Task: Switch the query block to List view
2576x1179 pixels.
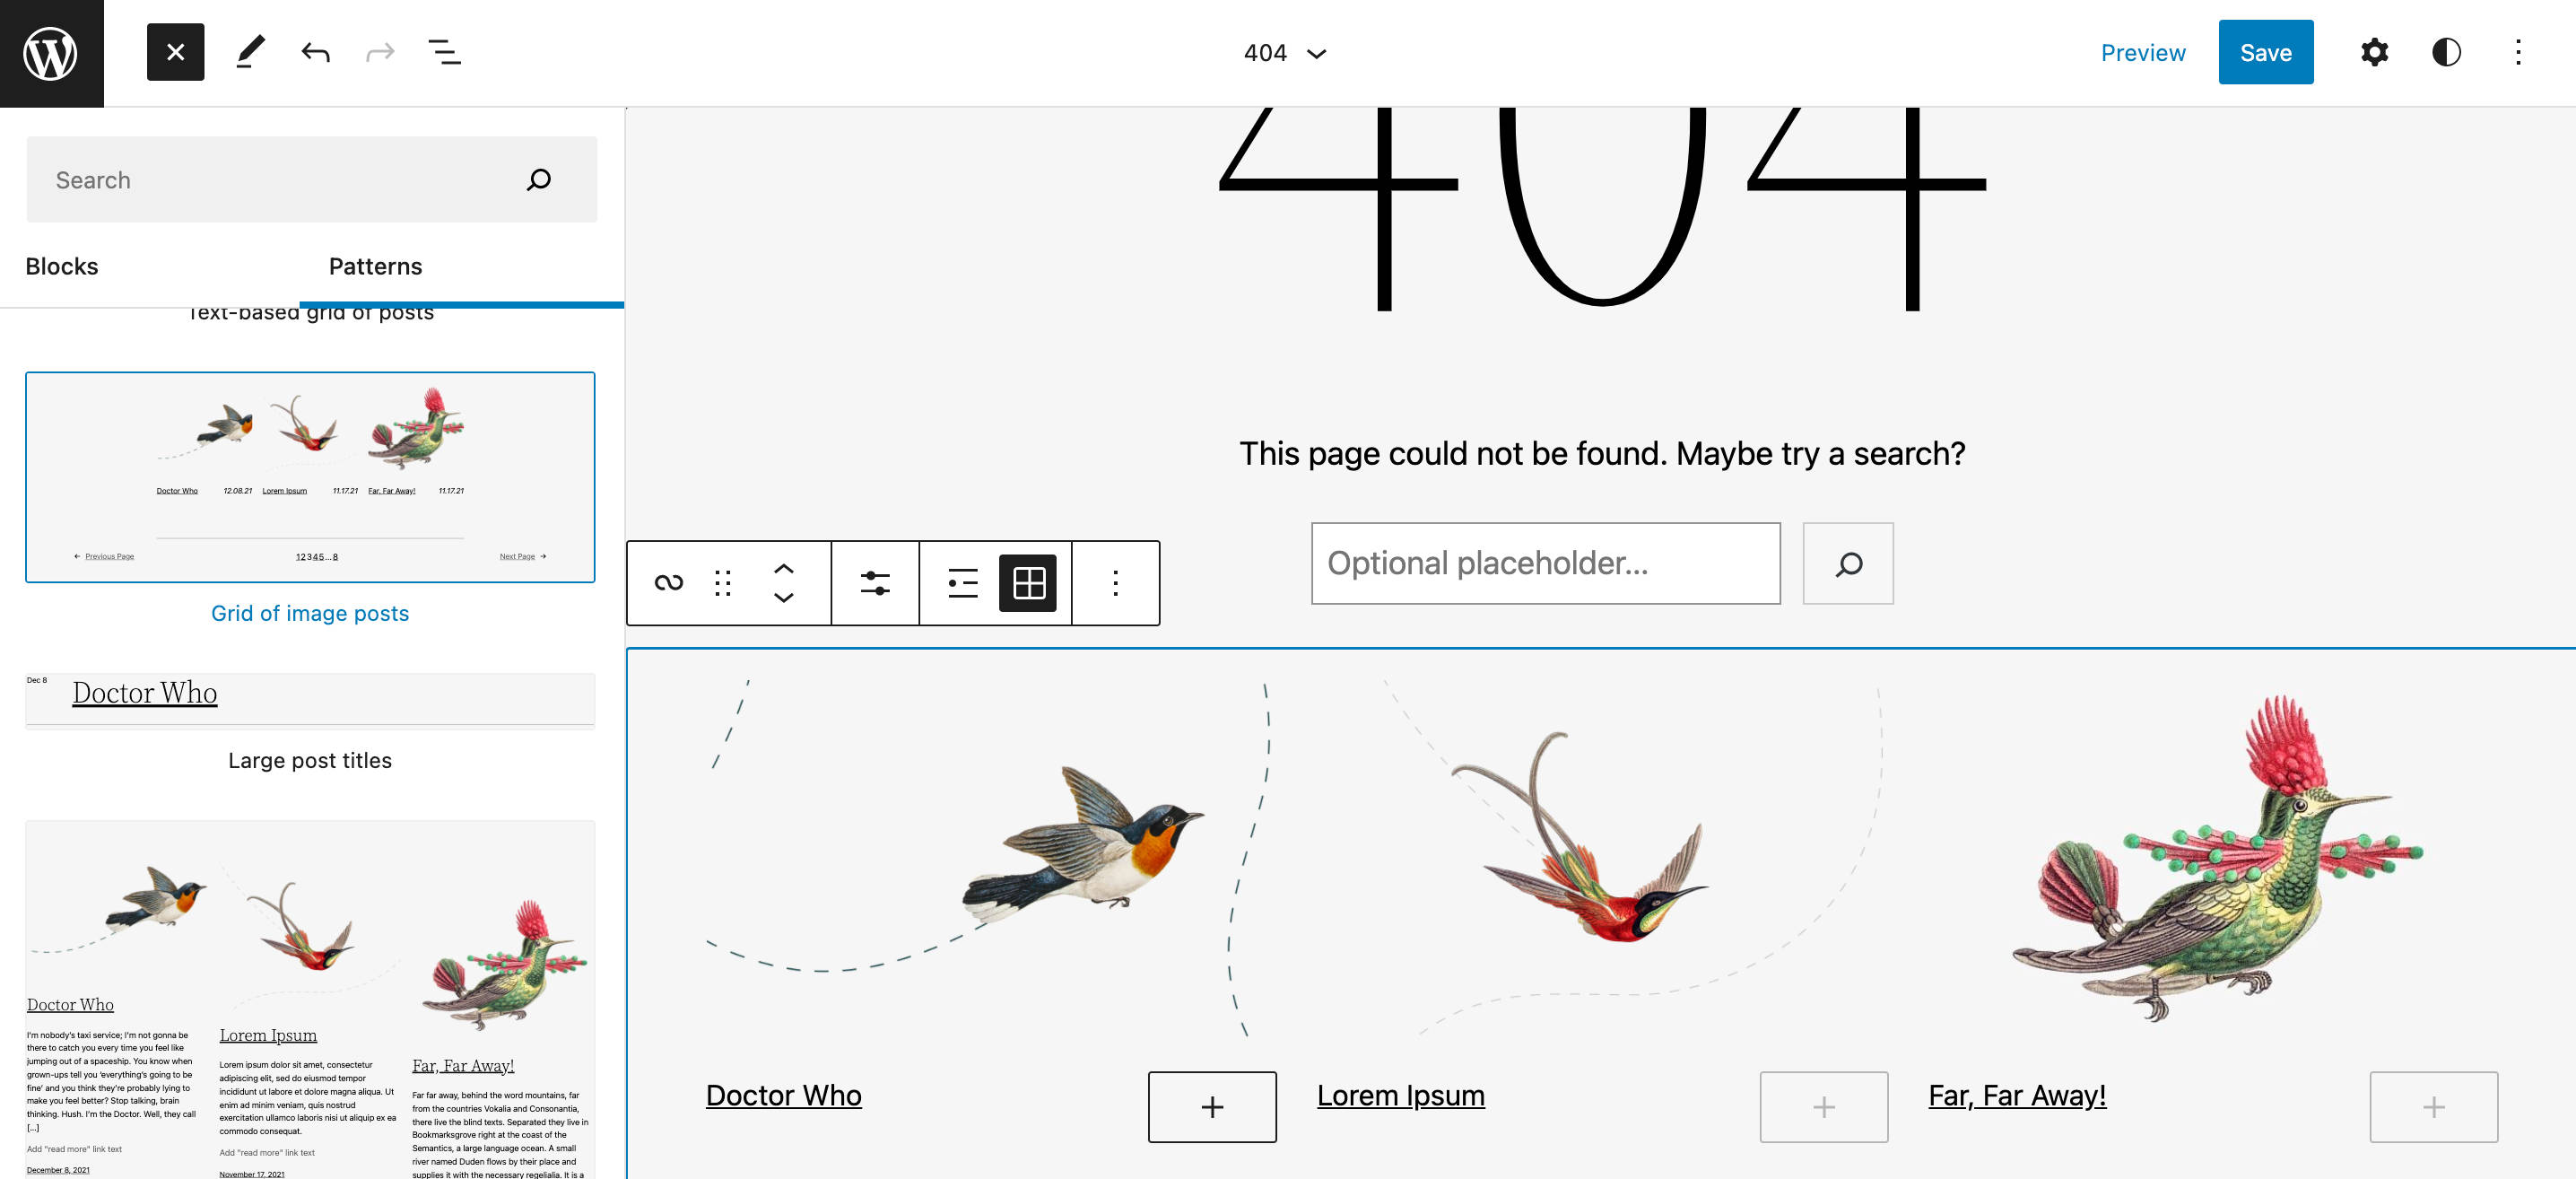Action: [960, 582]
